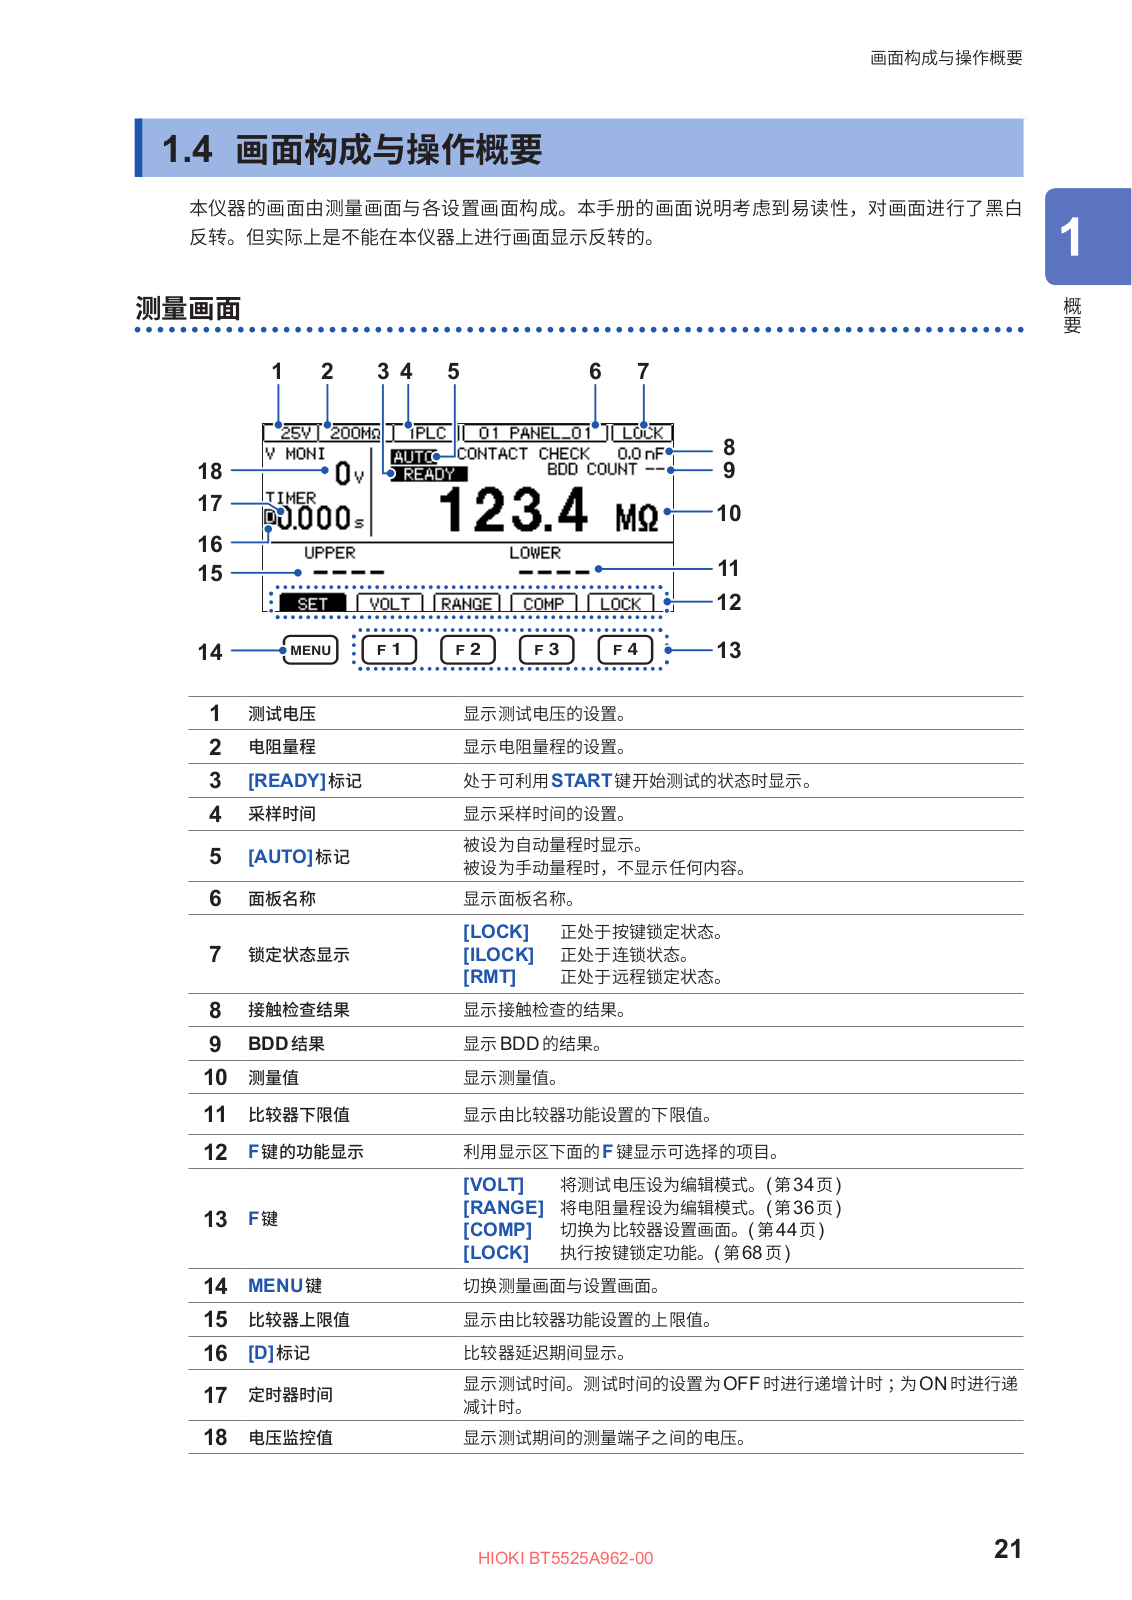Click the '概要' chapter label under the tab

pos(1073,315)
